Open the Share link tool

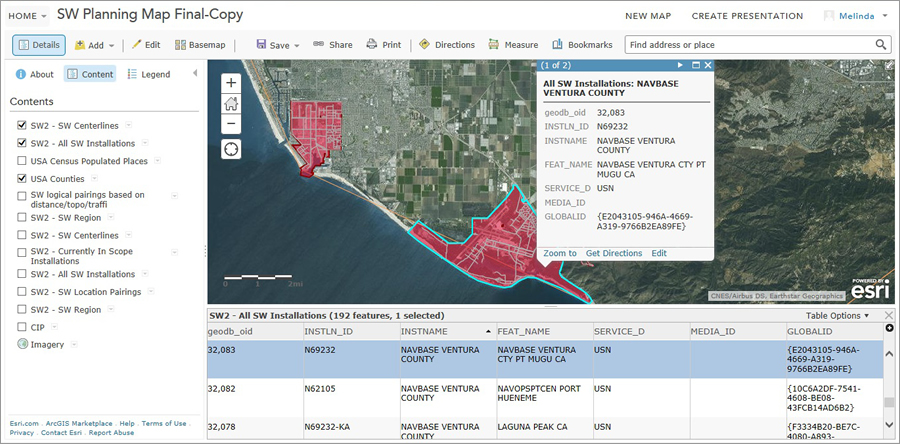point(333,45)
